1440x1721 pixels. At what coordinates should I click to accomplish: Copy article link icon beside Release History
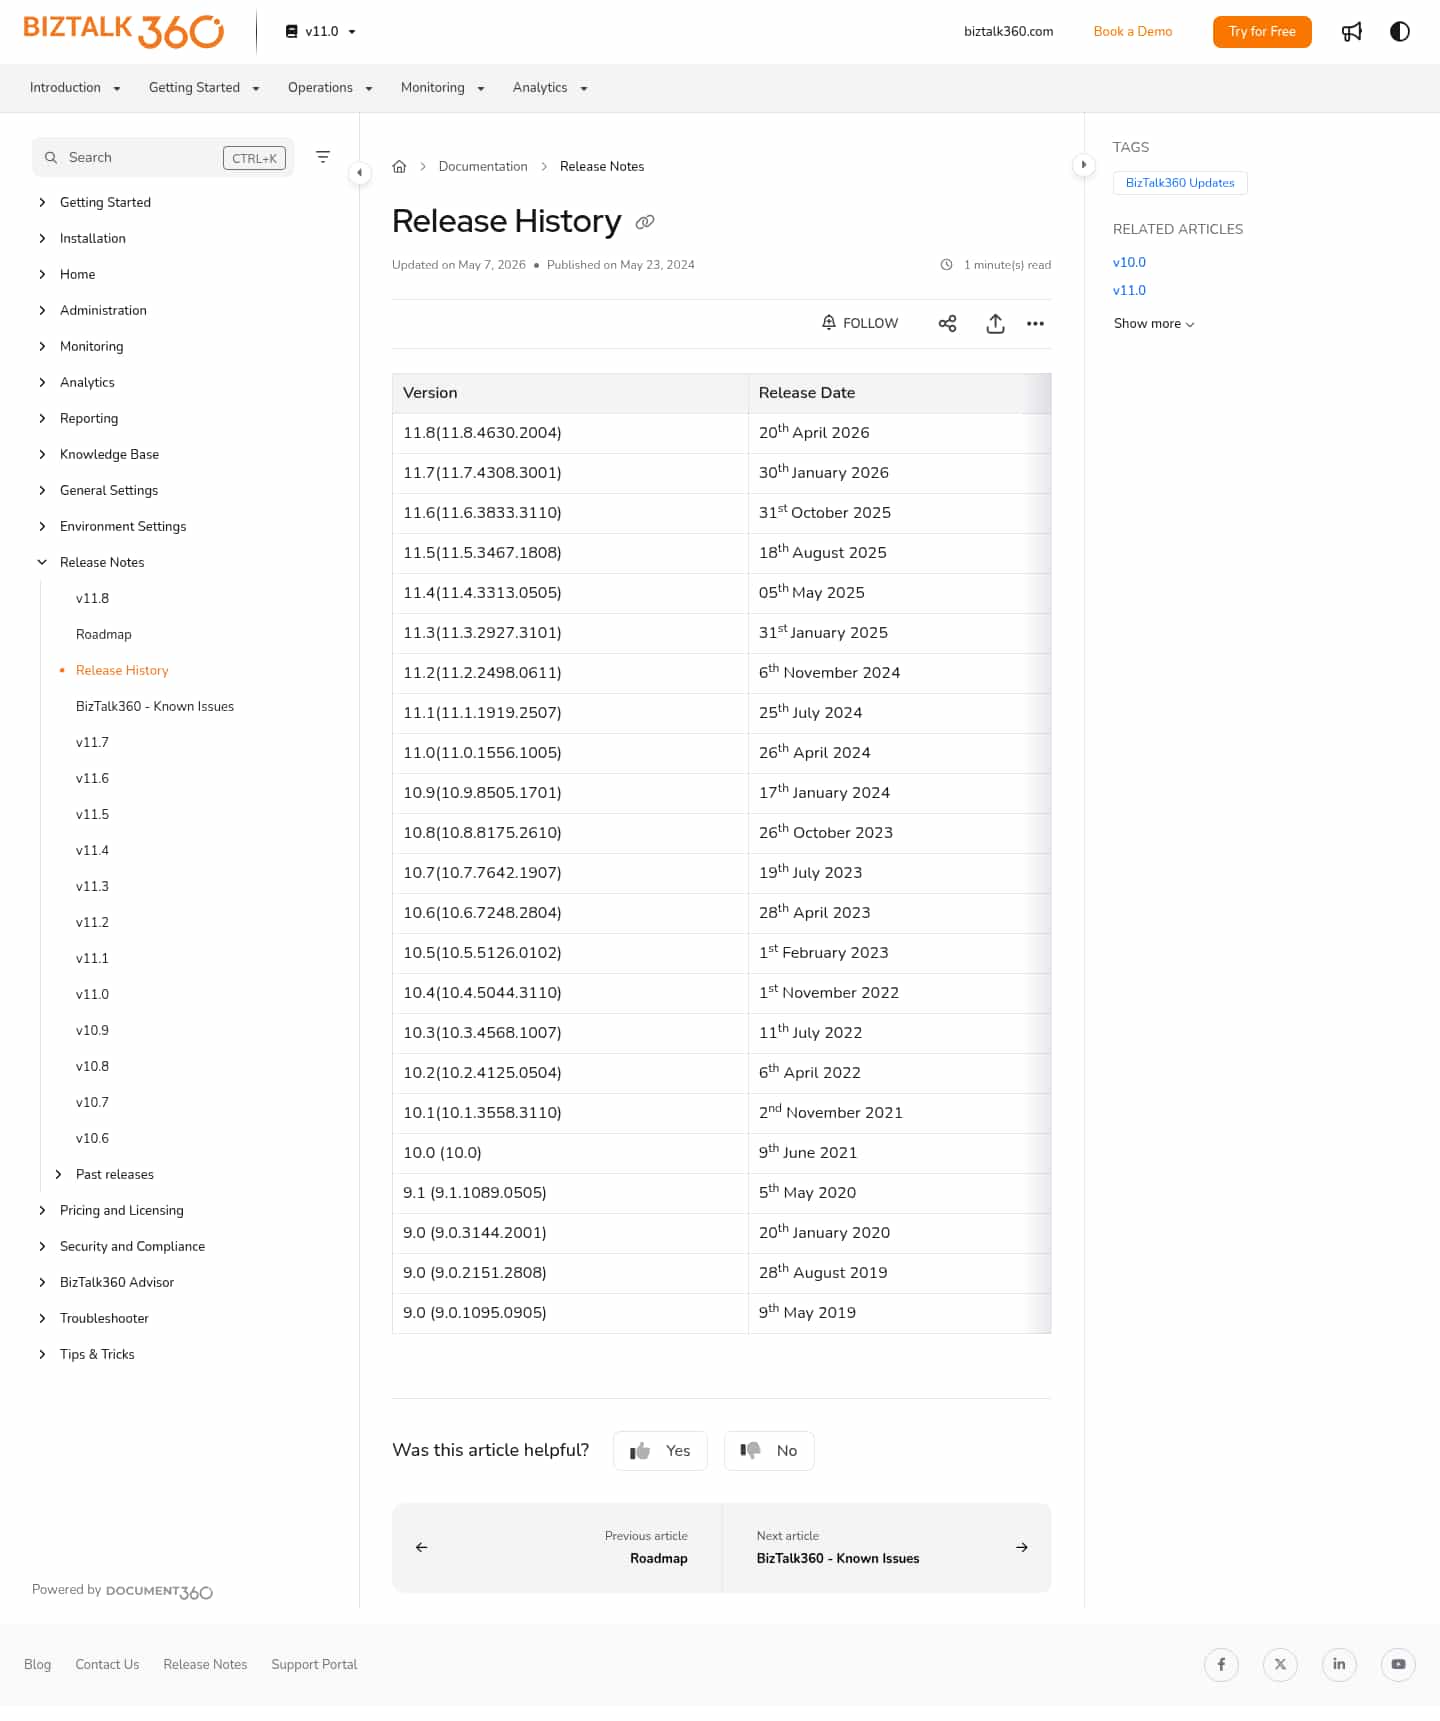pyautogui.click(x=645, y=222)
